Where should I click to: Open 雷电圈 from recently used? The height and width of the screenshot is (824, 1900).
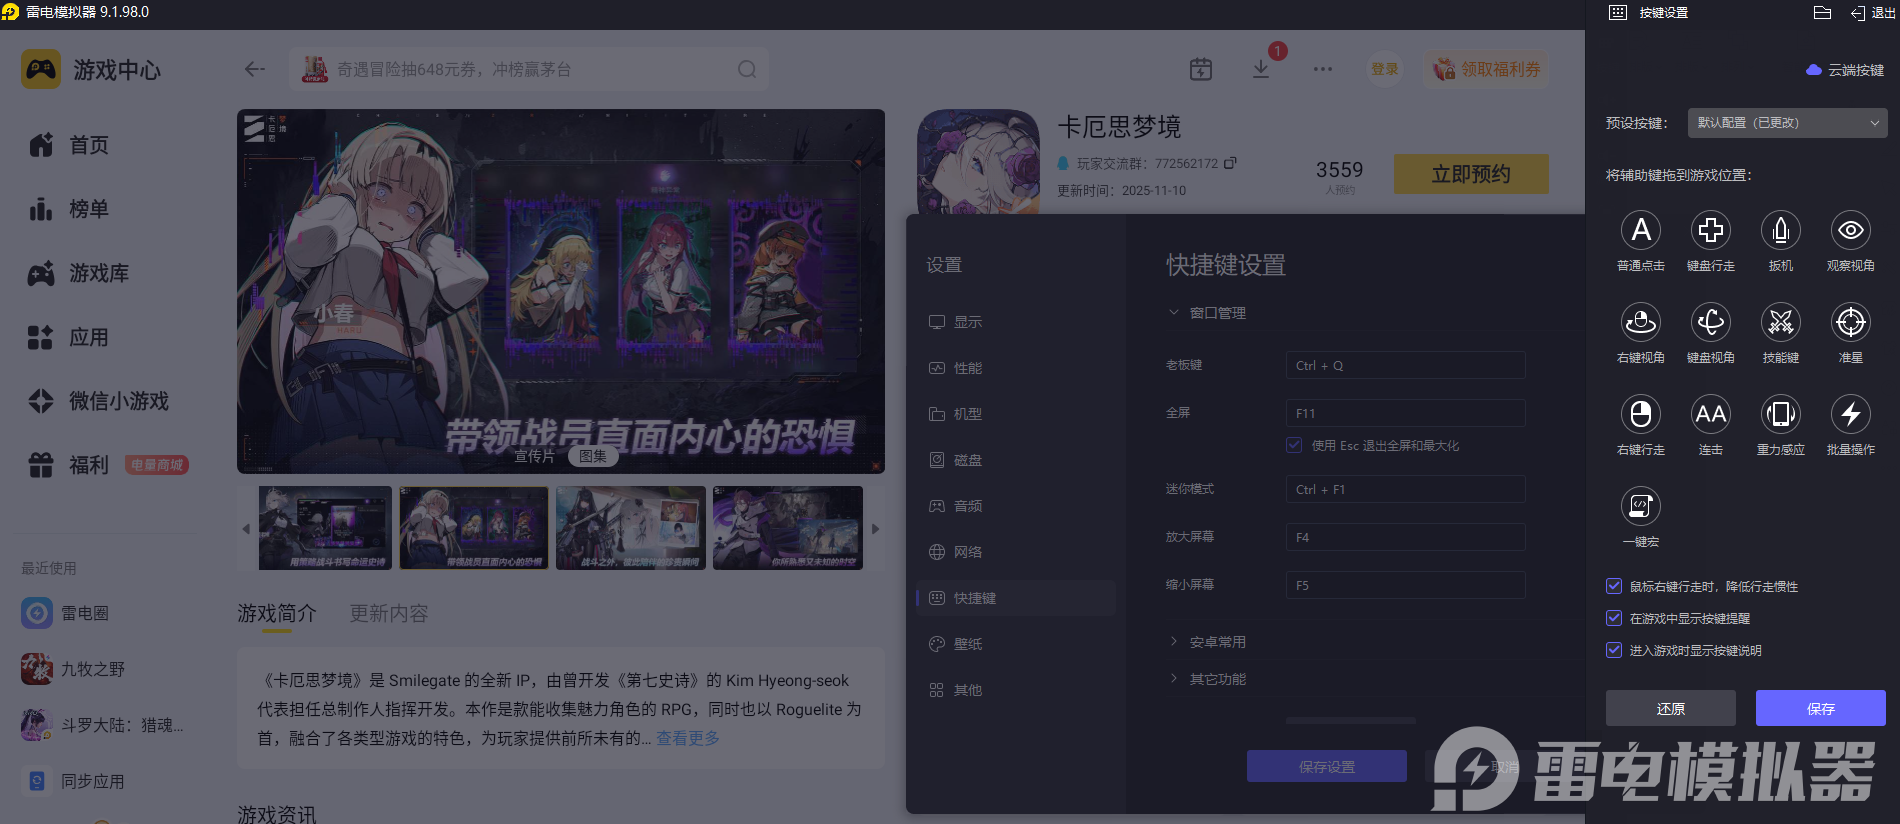click(x=66, y=613)
